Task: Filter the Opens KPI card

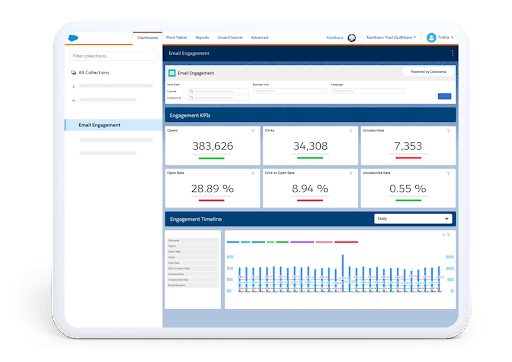Action: 253,131
